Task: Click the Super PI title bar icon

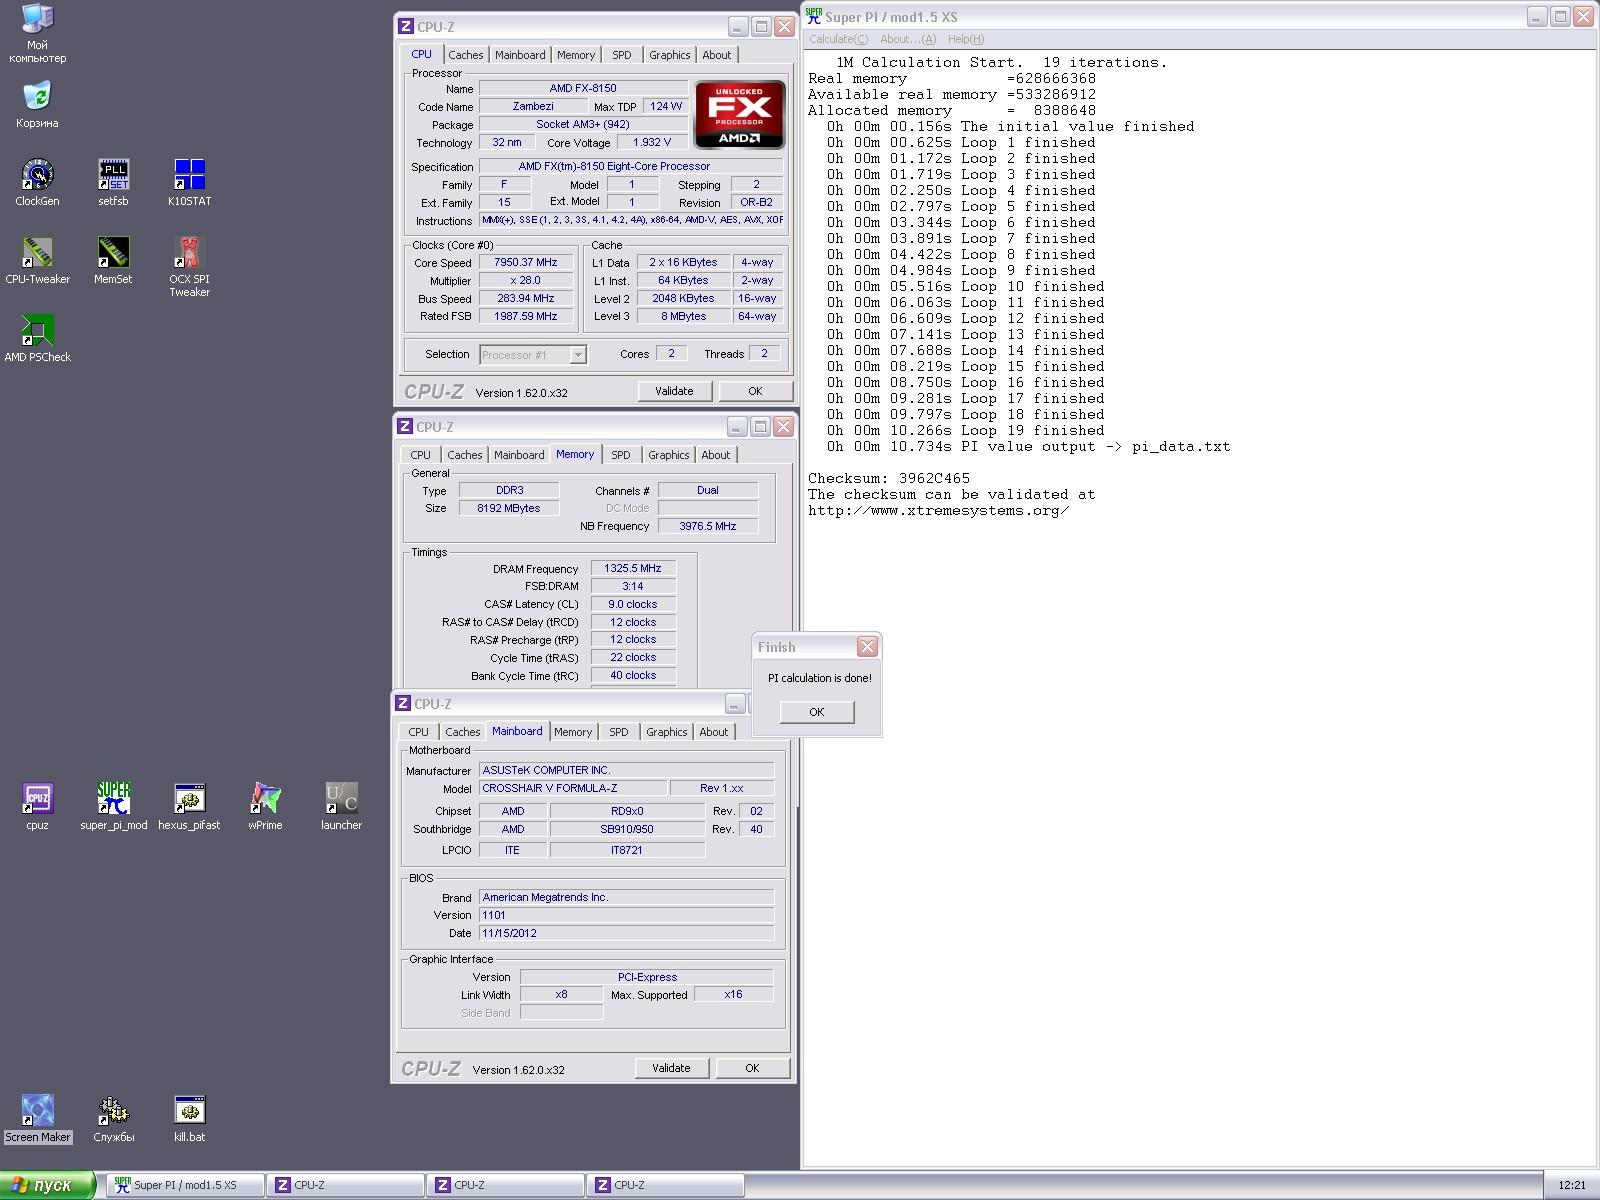Action: 814,16
